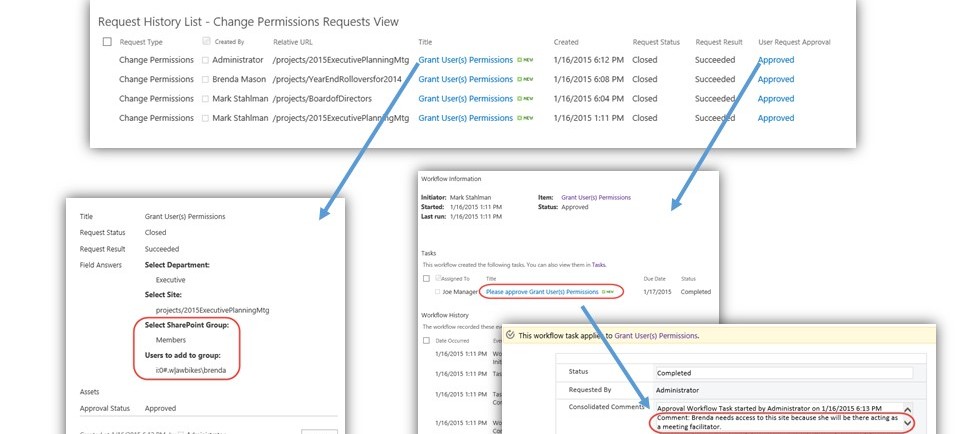Screen dimensions: 960x434
Task: Sort by the Created column header
Action: click(x=566, y=42)
